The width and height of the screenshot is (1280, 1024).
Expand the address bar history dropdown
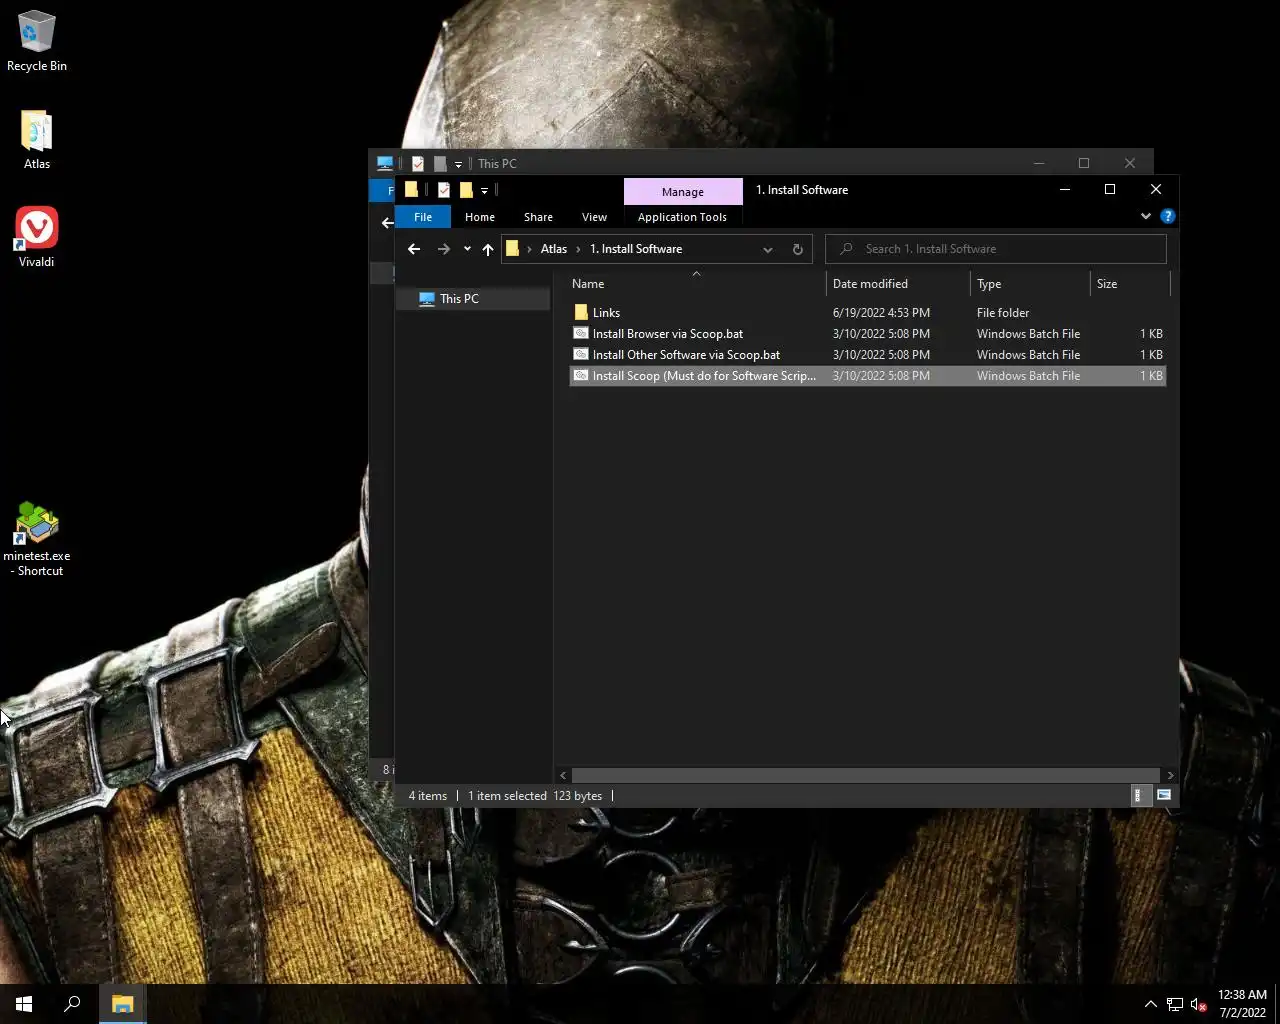[x=768, y=249]
